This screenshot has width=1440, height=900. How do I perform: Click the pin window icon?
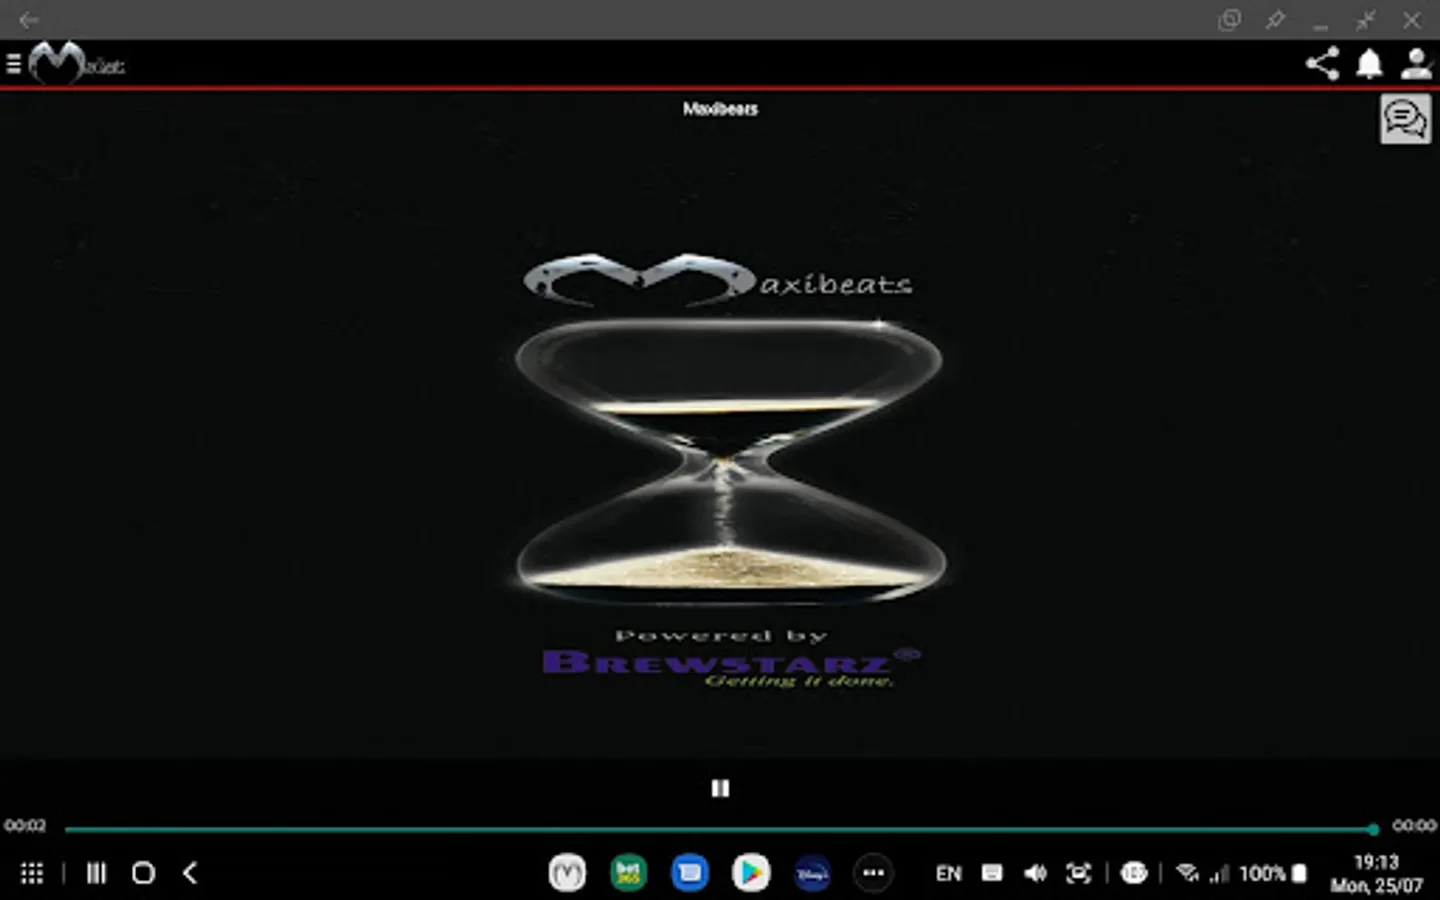pyautogui.click(x=1275, y=19)
